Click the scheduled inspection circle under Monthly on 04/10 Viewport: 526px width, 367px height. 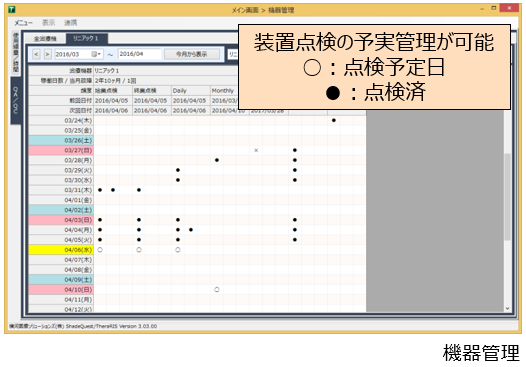(217, 290)
